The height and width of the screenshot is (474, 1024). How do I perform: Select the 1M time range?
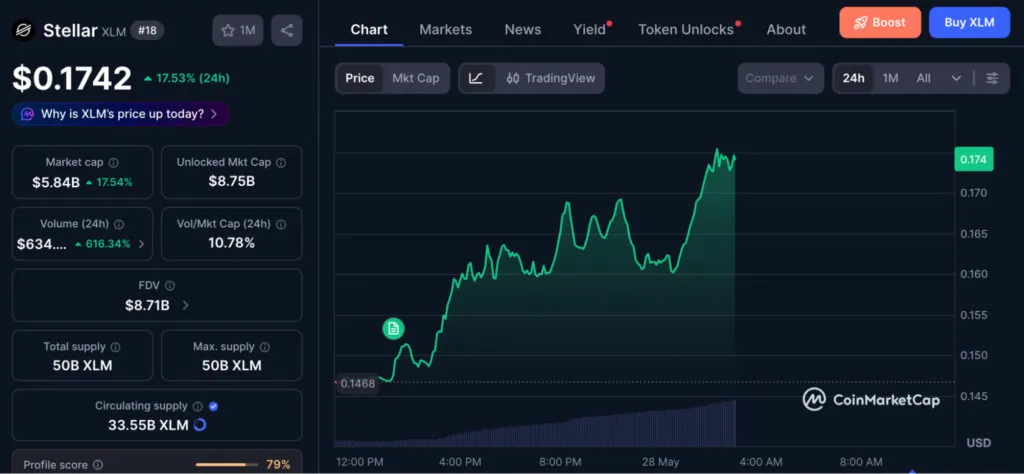(890, 78)
